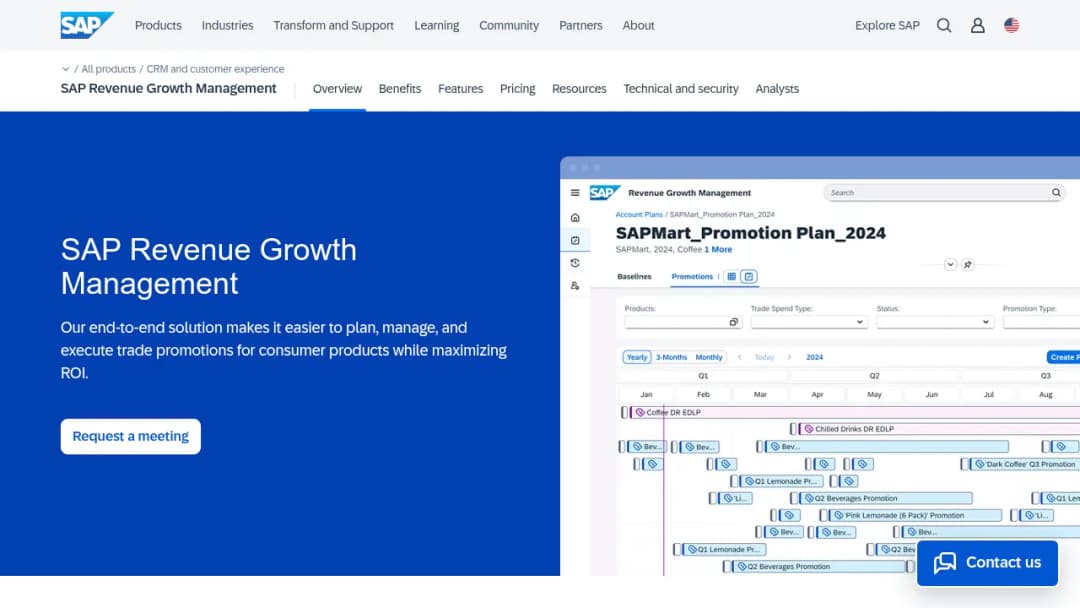Click the 1 More link
Screen dimensions: 1080x608
pos(718,249)
